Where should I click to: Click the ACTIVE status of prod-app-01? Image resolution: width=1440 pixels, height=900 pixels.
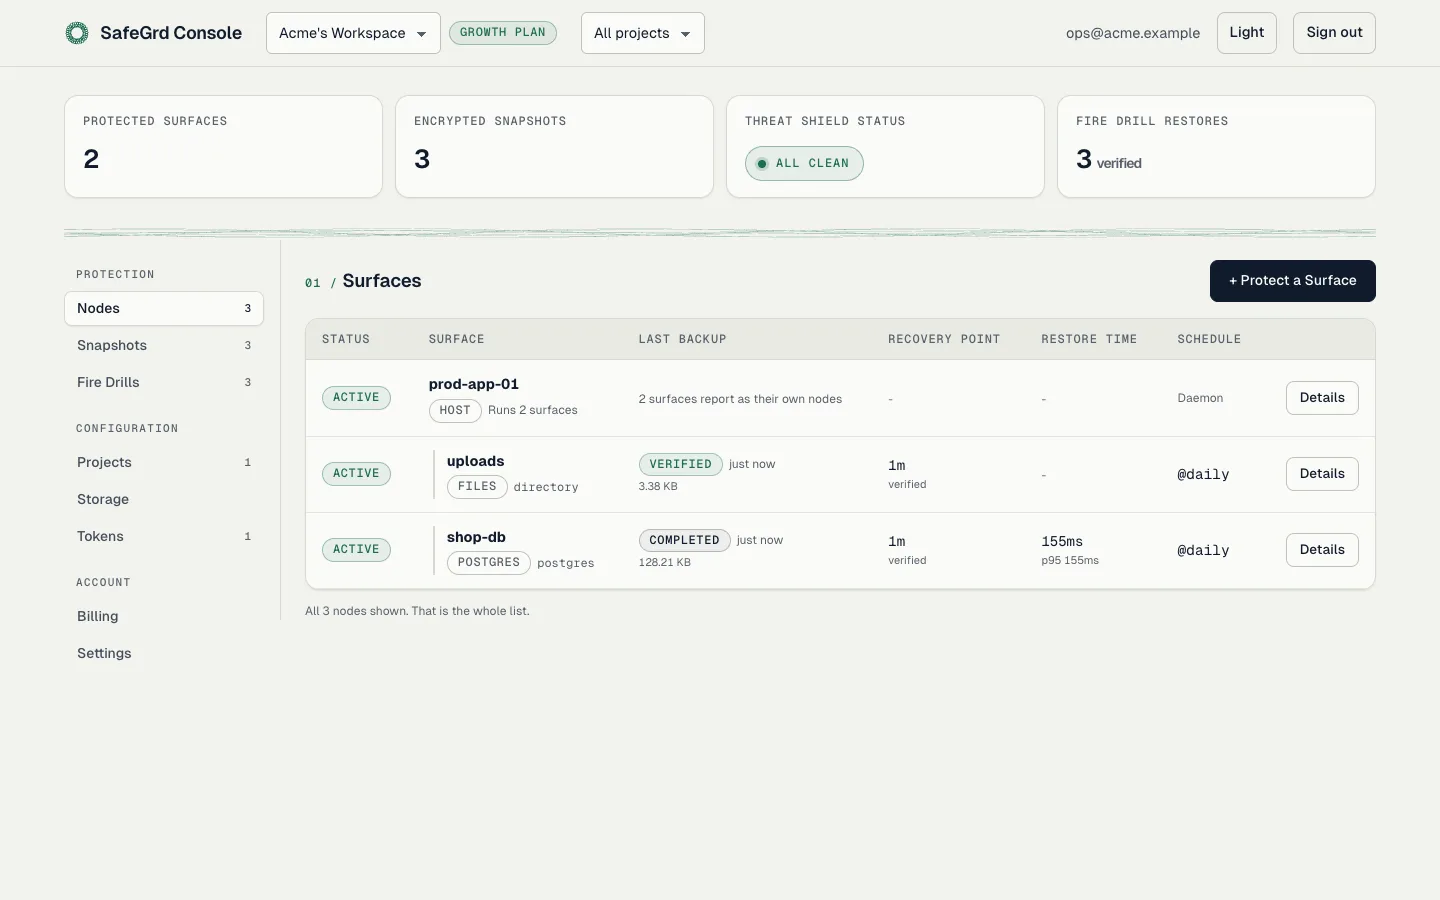(356, 398)
